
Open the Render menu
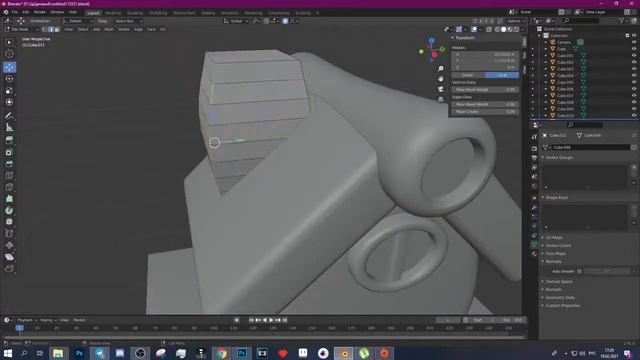pos(40,12)
